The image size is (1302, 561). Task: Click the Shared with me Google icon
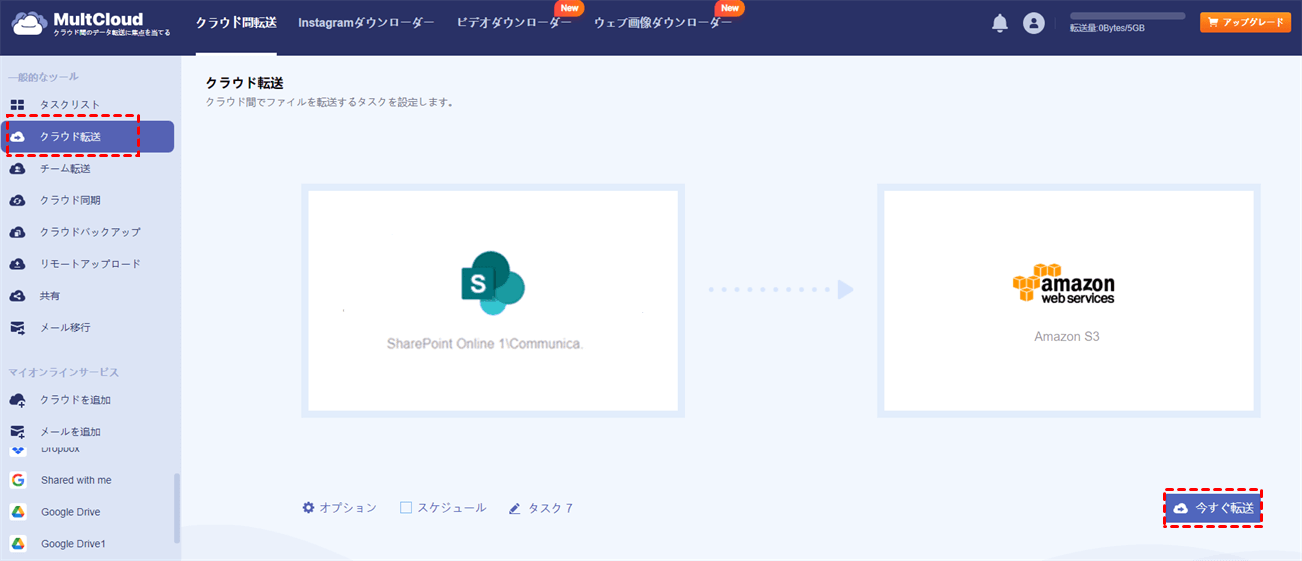18,480
